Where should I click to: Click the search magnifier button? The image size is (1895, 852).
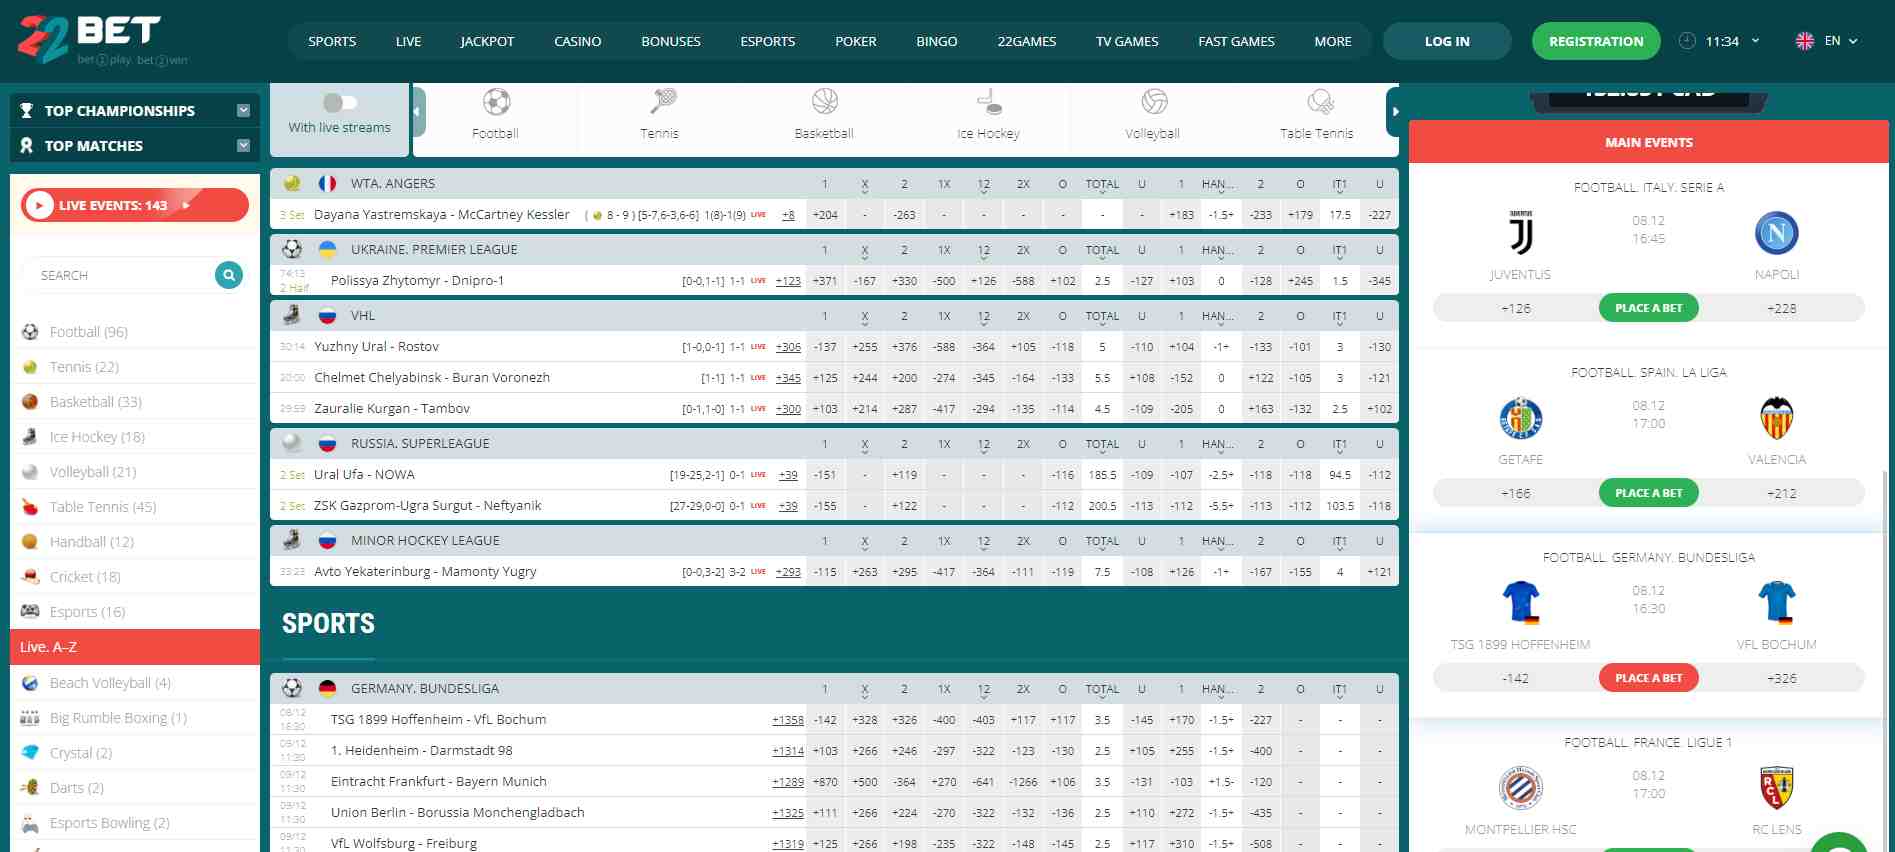click(229, 274)
